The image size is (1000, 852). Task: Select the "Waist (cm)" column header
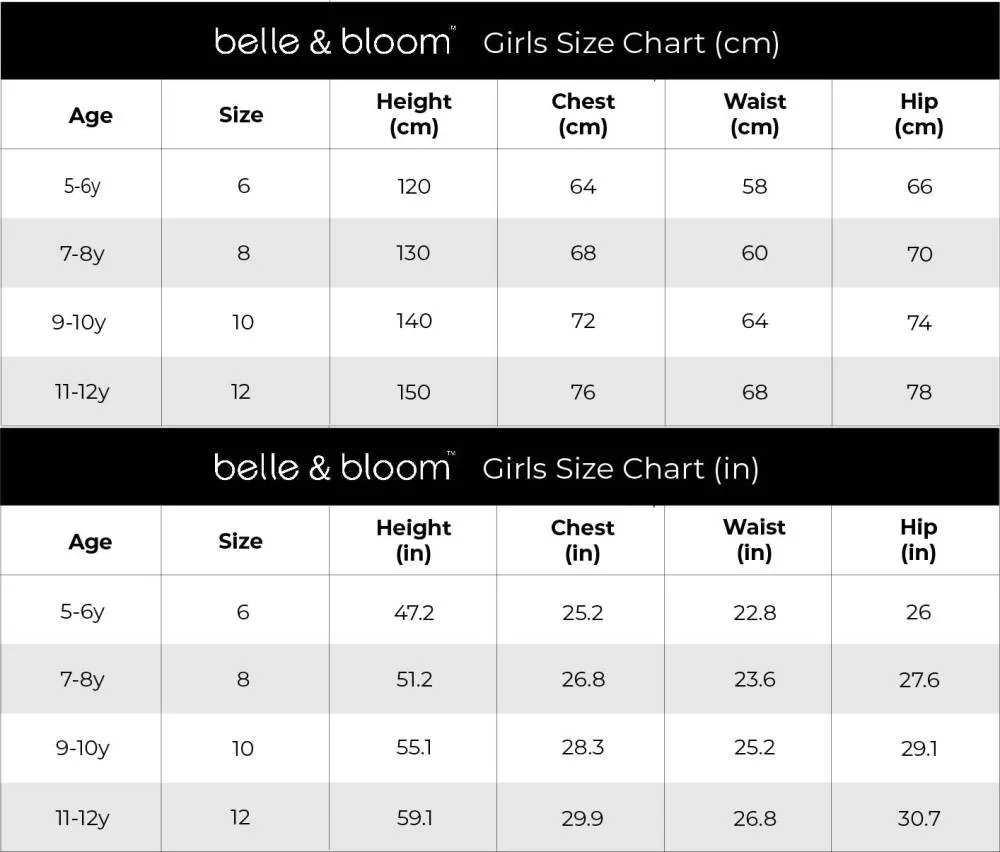pos(755,114)
